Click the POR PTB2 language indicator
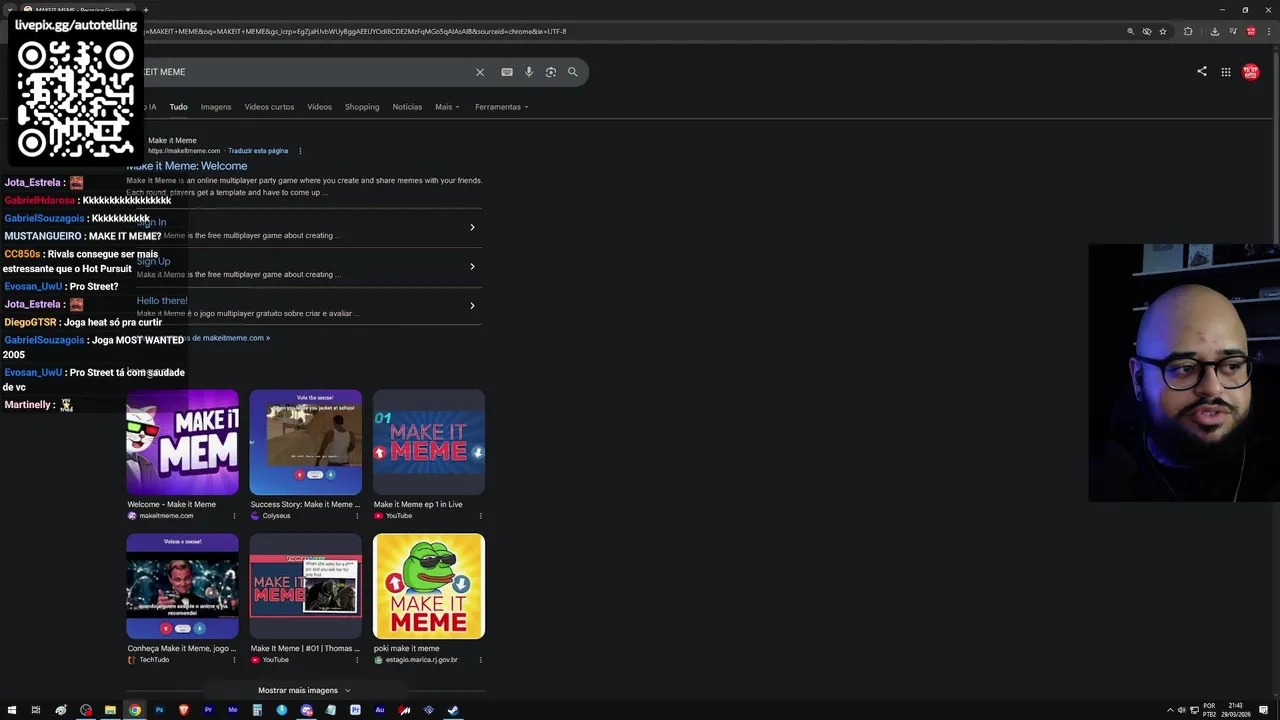 click(x=1209, y=710)
